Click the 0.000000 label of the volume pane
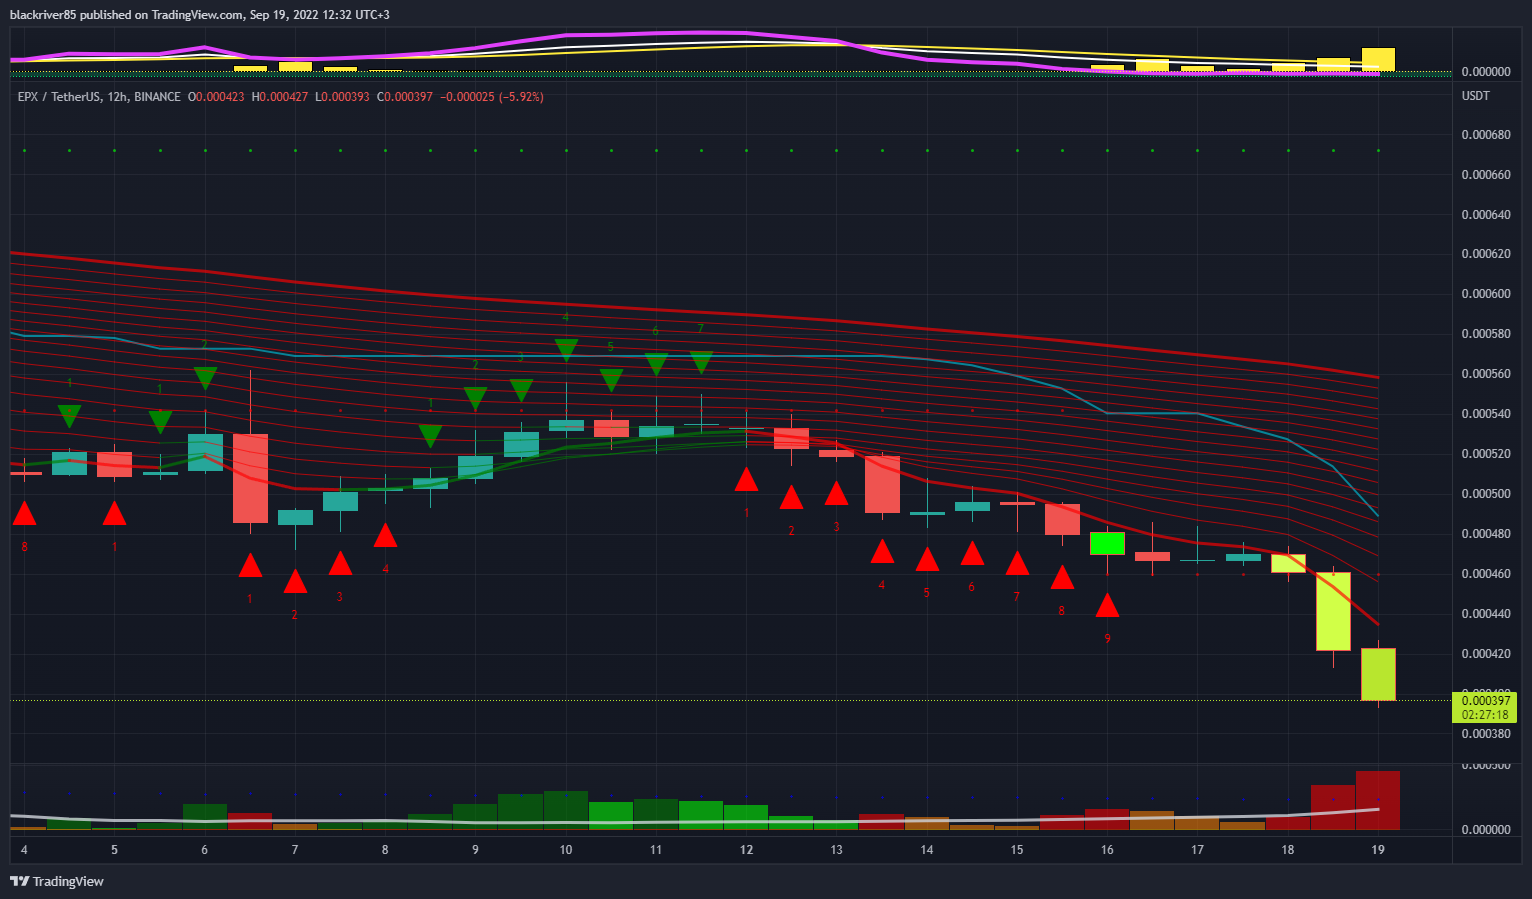Image resolution: width=1532 pixels, height=899 pixels. pyautogui.click(x=1486, y=830)
